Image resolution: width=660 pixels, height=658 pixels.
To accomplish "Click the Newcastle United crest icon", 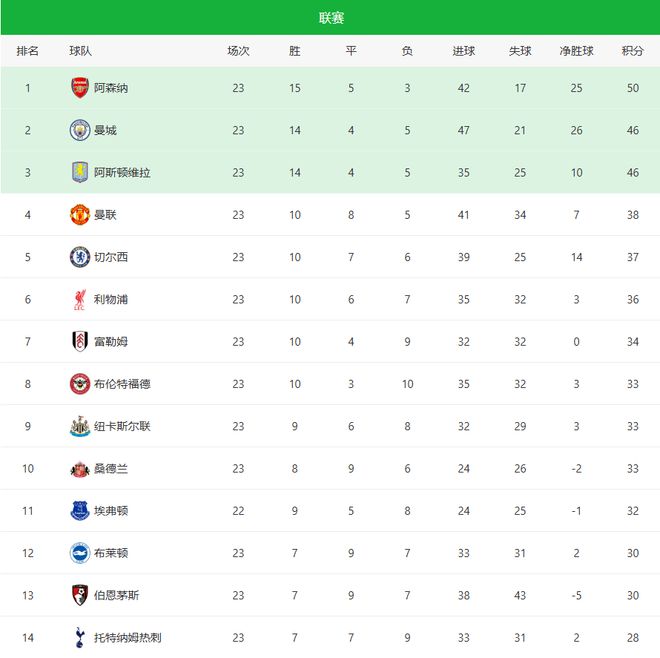I will 79,426.
